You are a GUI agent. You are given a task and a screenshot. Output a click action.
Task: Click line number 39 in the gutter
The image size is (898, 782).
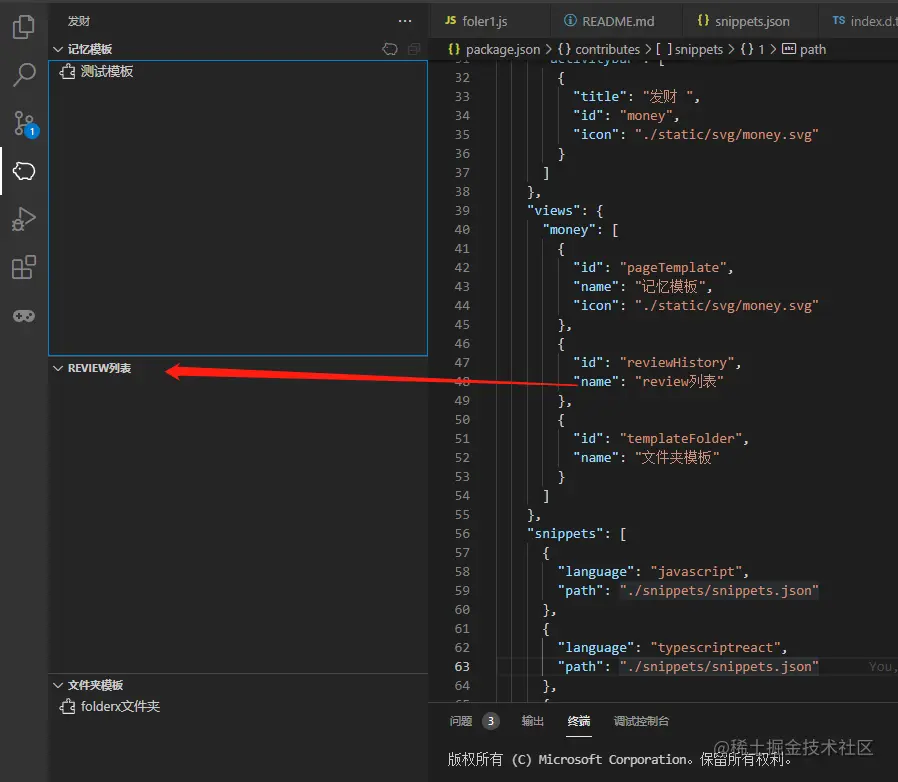coord(462,210)
